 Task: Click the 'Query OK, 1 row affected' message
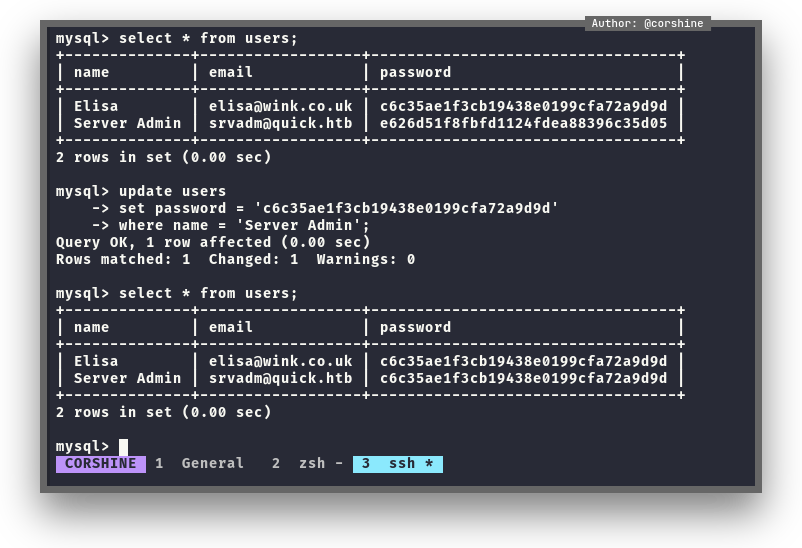pyautogui.click(x=213, y=242)
